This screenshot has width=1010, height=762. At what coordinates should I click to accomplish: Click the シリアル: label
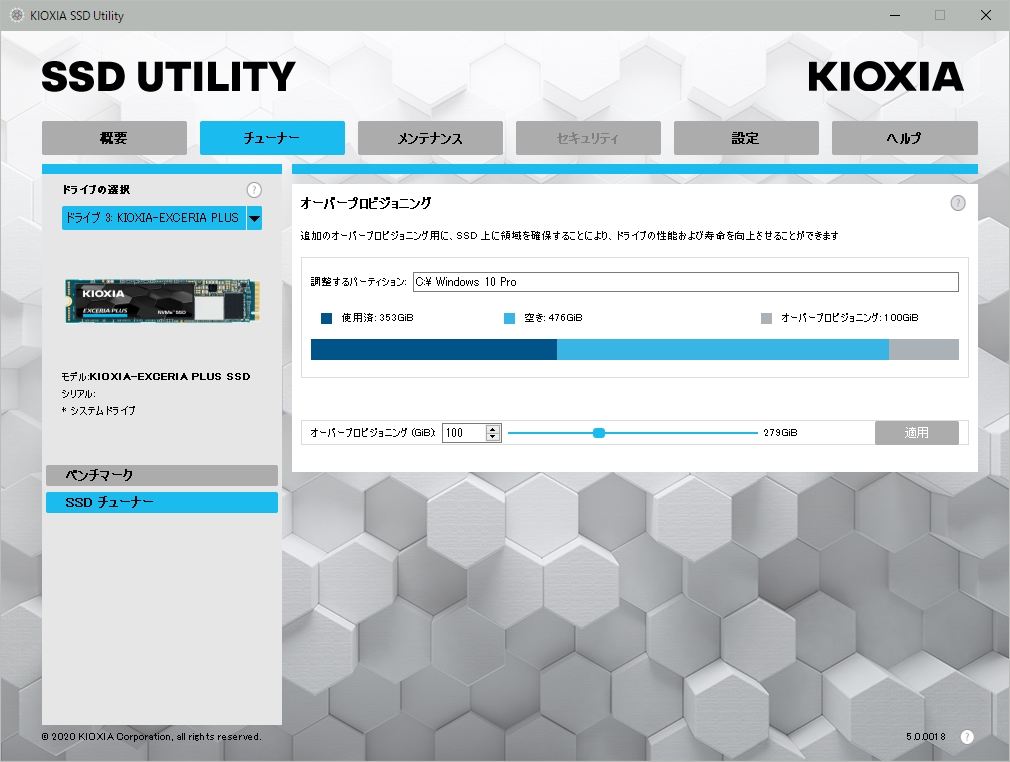click(x=79, y=394)
